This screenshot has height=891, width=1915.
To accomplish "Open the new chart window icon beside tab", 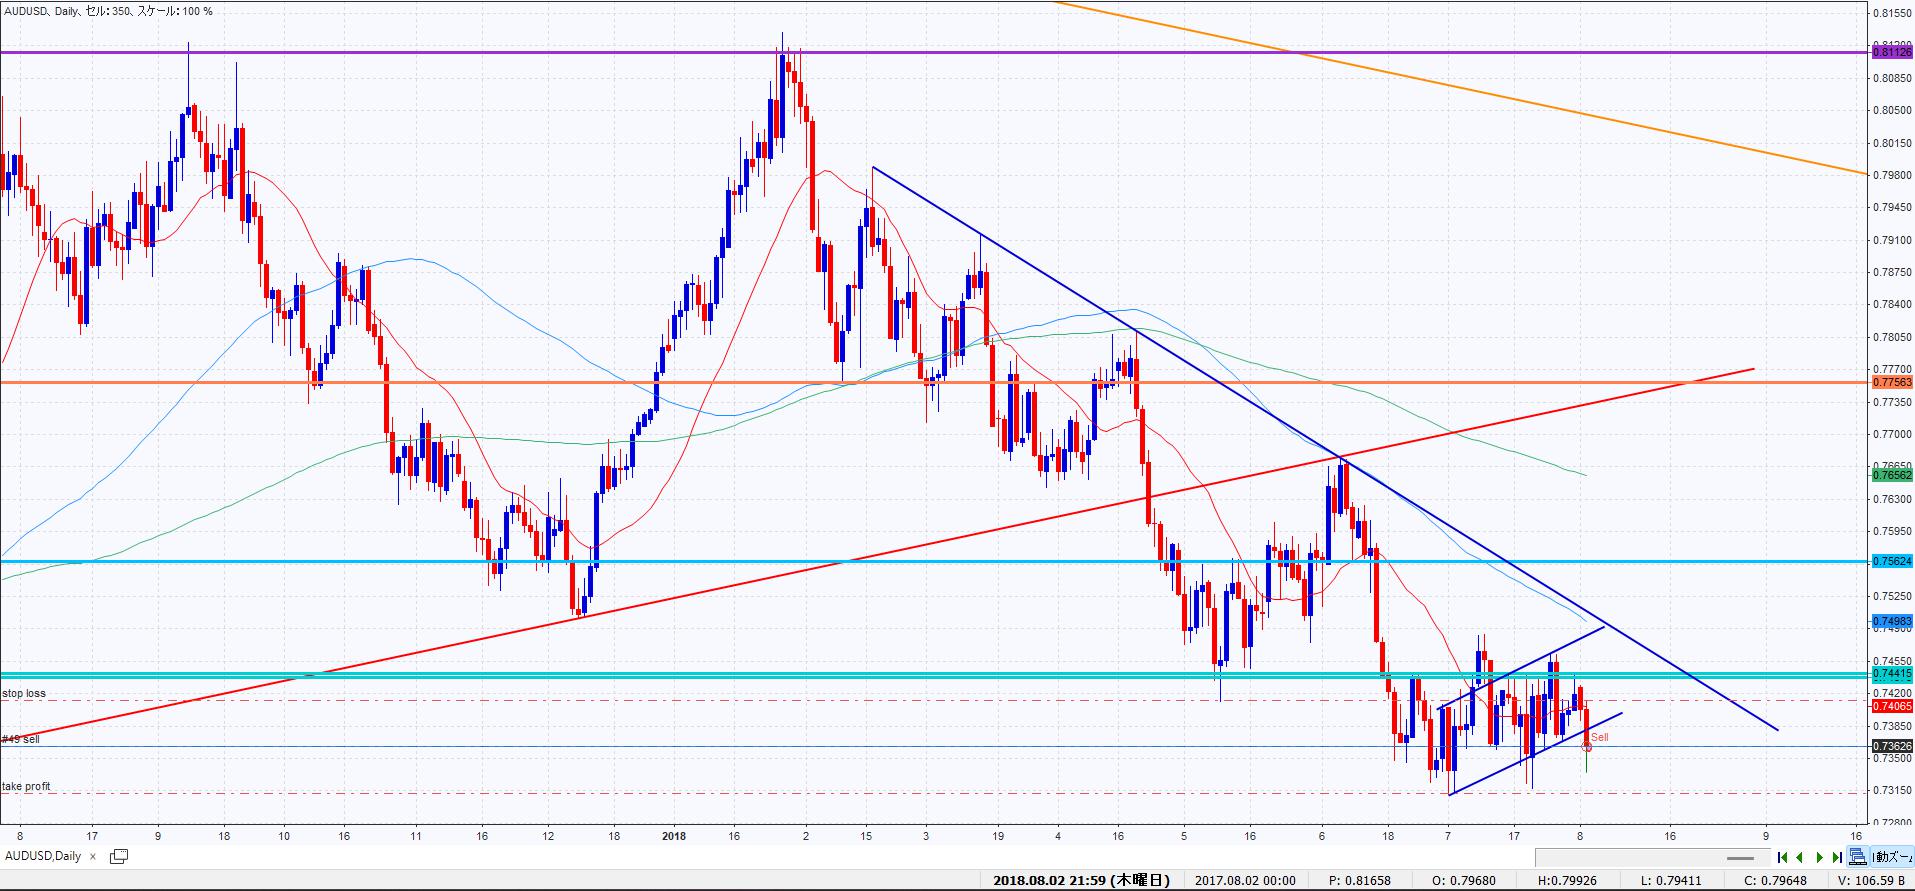I will [119, 856].
